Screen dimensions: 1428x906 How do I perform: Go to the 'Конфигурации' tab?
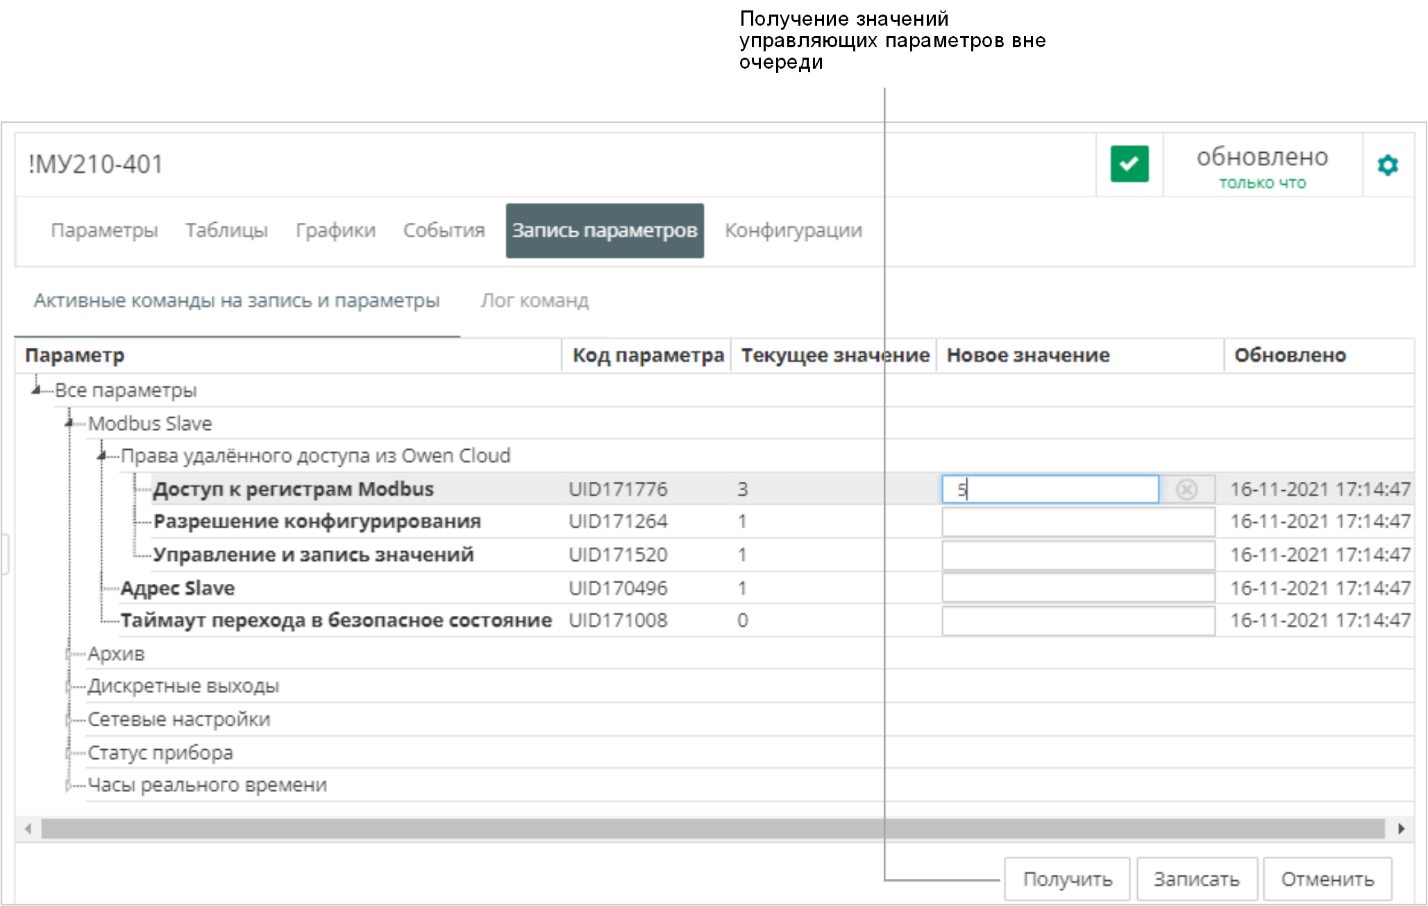(793, 230)
